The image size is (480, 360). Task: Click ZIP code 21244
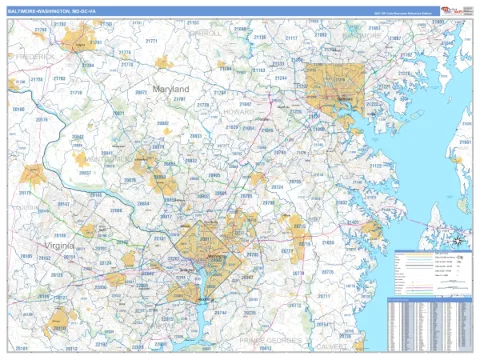(x=281, y=78)
